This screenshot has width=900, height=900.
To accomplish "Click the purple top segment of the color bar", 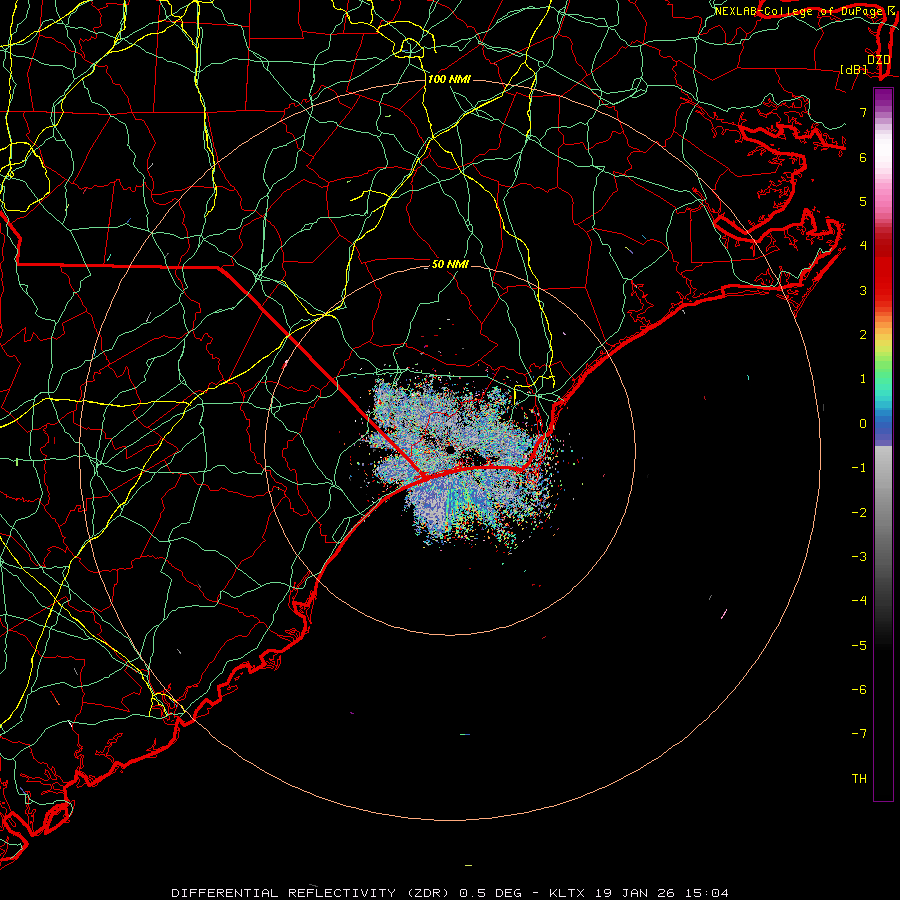I will tap(883, 98).
